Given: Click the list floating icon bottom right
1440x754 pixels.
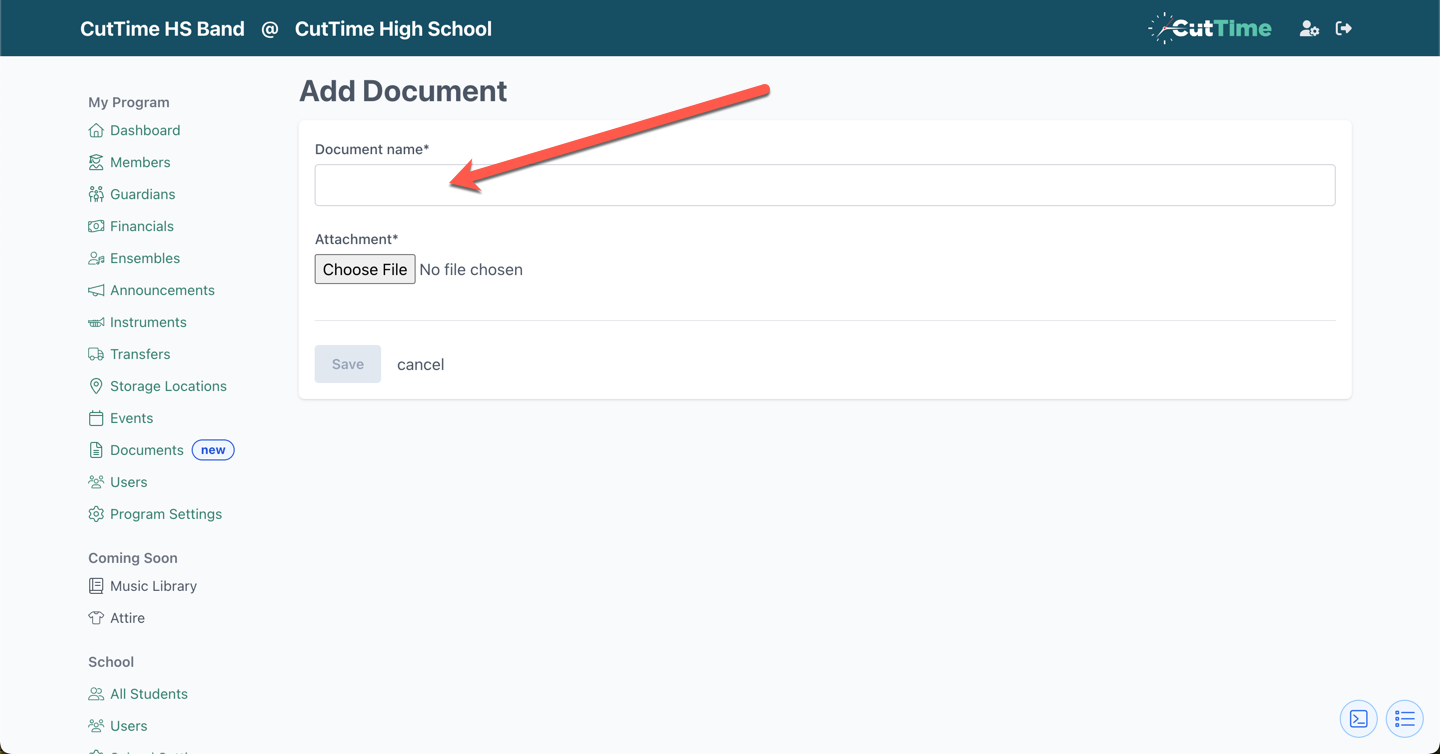Looking at the screenshot, I should (1404, 718).
